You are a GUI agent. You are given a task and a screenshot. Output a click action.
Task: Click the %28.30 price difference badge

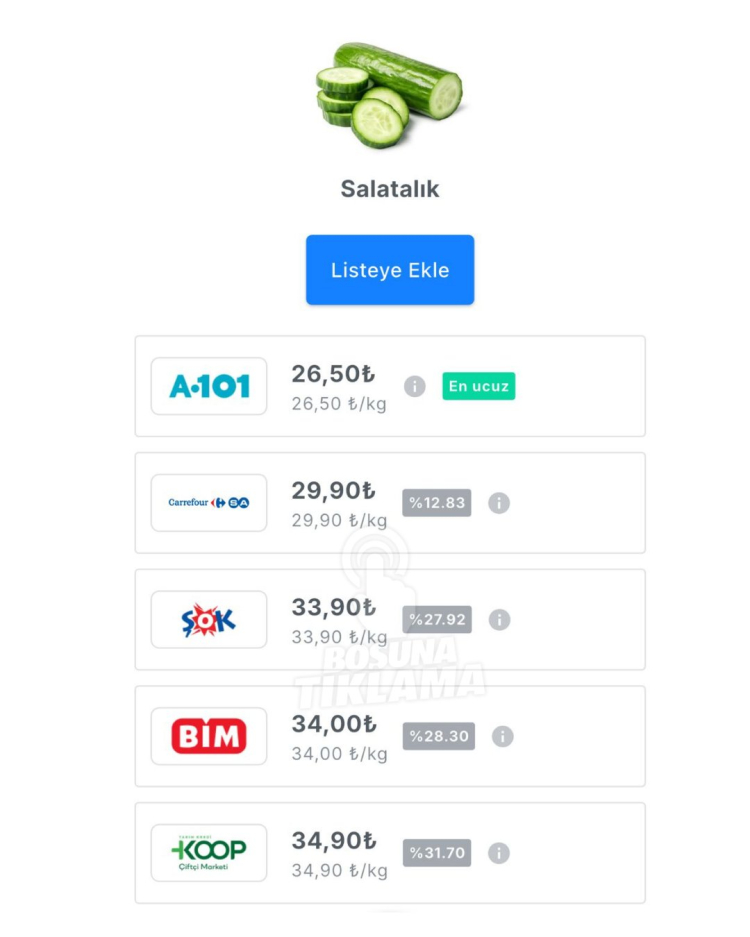point(439,737)
